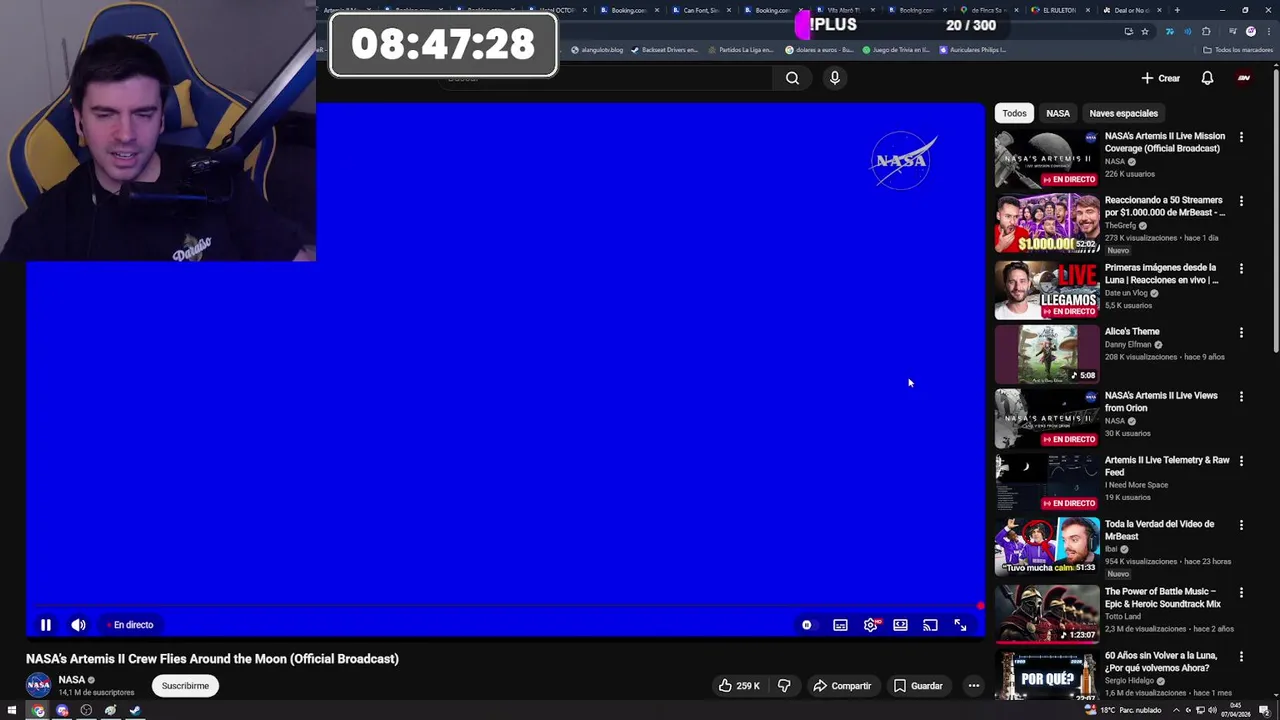Open options for '60 Años sin Volver a la Luna'
Screen dimensions: 1280x720
click(1241, 657)
